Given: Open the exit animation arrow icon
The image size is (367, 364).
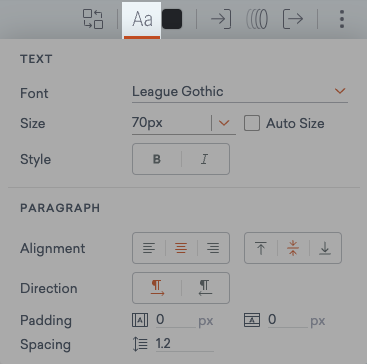Looking at the screenshot, I should (x=293, y=19).
